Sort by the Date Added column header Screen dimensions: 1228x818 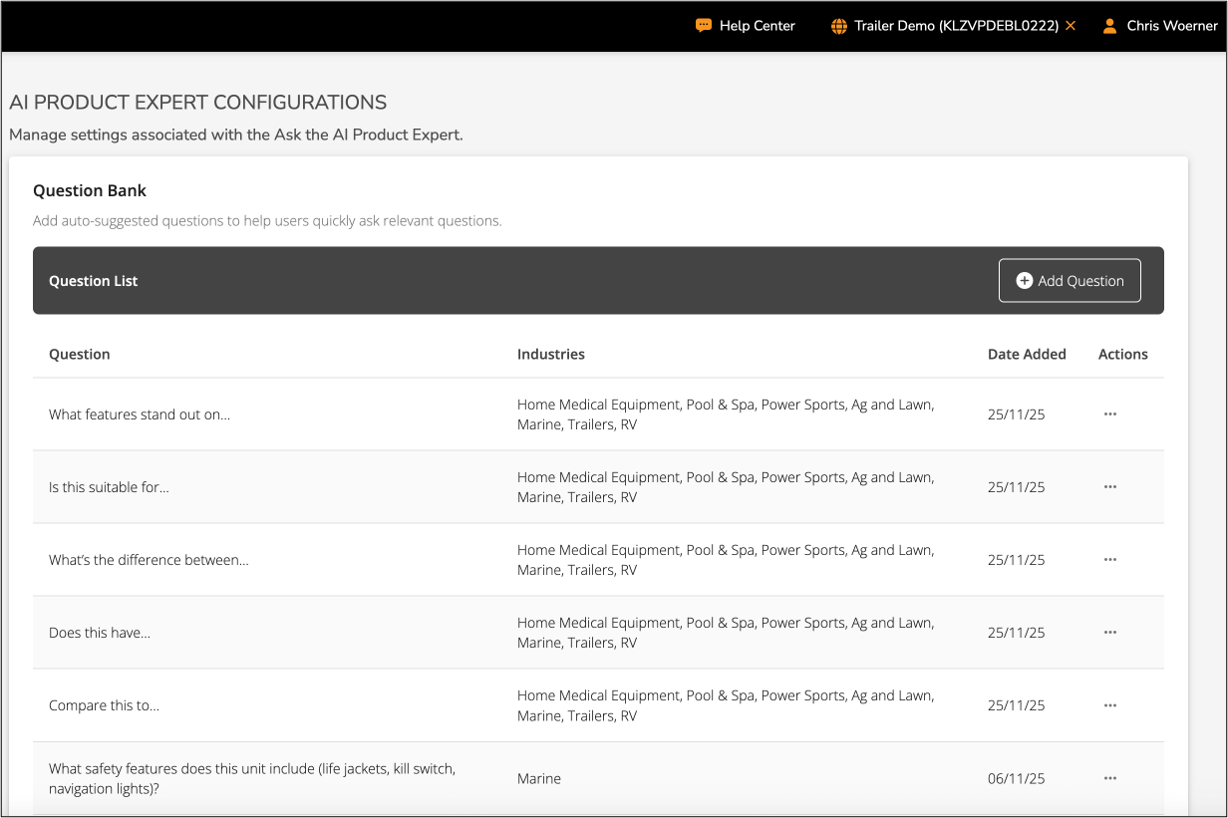click(1027, 354)
